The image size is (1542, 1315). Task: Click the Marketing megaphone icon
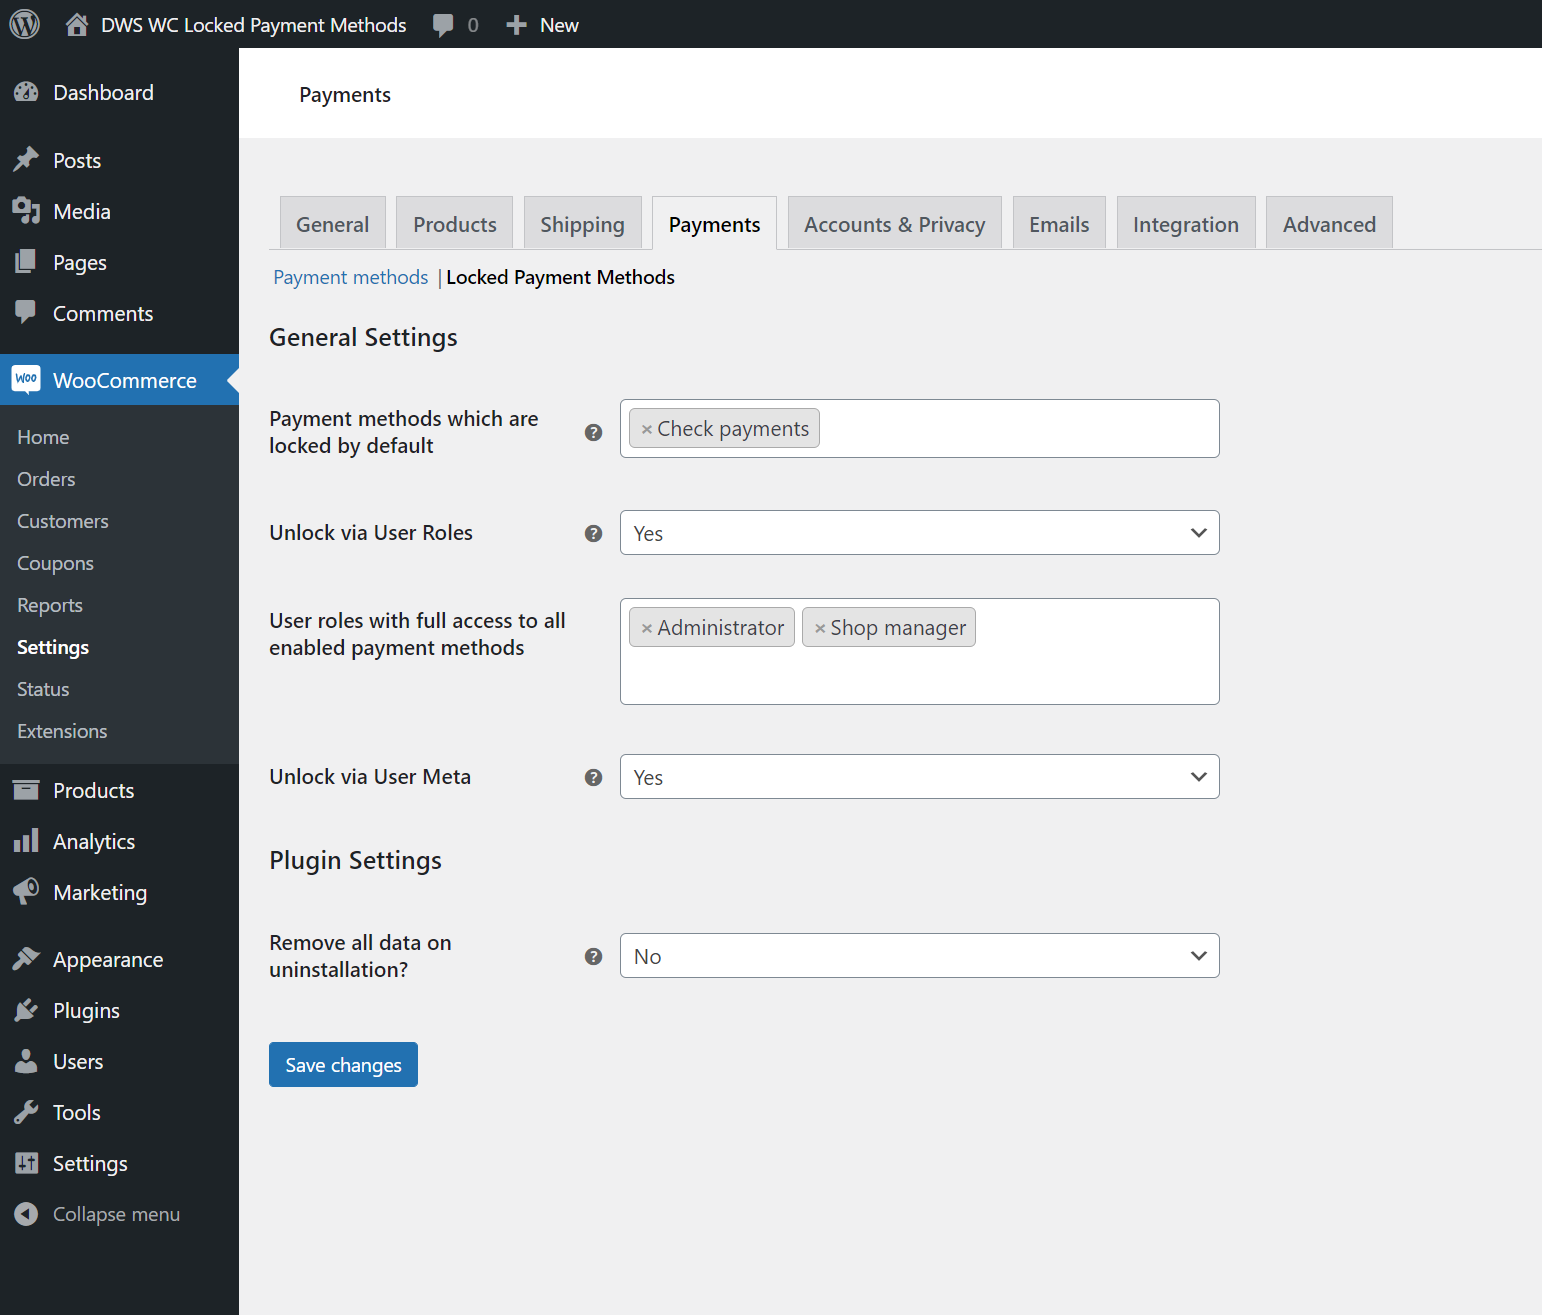click(26, 891)
